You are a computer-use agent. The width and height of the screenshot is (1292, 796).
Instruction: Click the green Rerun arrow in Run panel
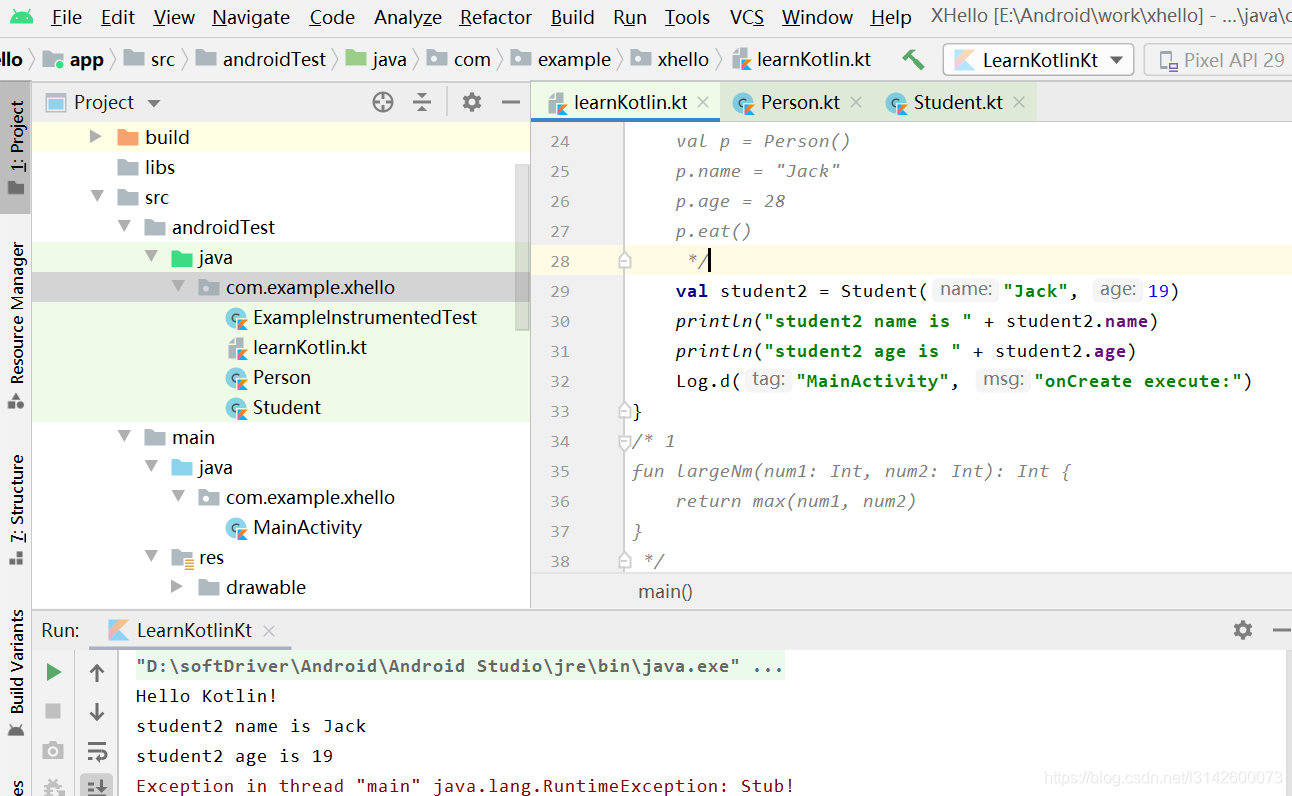click(54, 672)
